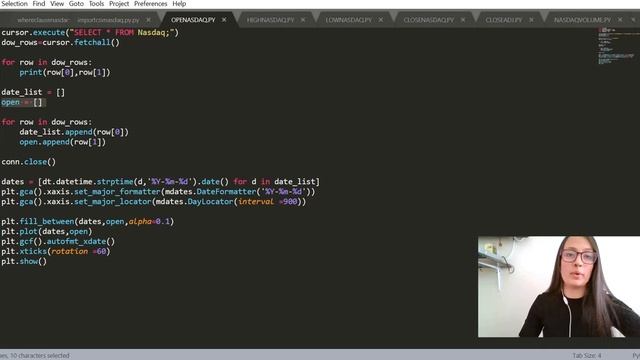640x360 pixels.
Task: Close the CLOSEADJ.PY tab
Action: pyautogui.click(x=531, y=20)
